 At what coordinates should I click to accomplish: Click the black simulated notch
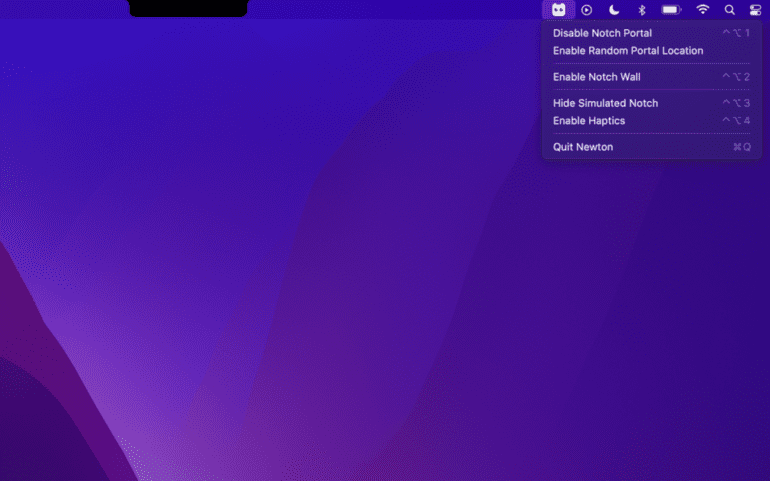pyautogui.click(x=188, y=8)
